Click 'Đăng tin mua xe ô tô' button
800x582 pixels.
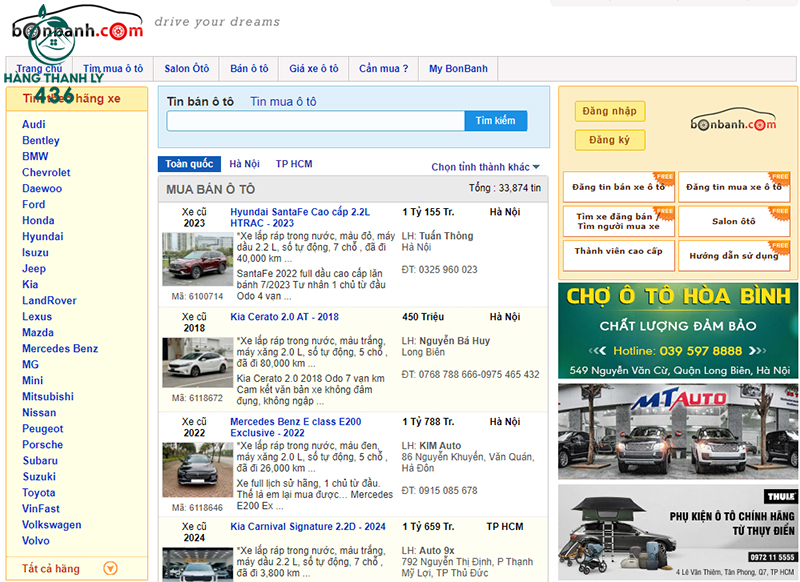734,187
